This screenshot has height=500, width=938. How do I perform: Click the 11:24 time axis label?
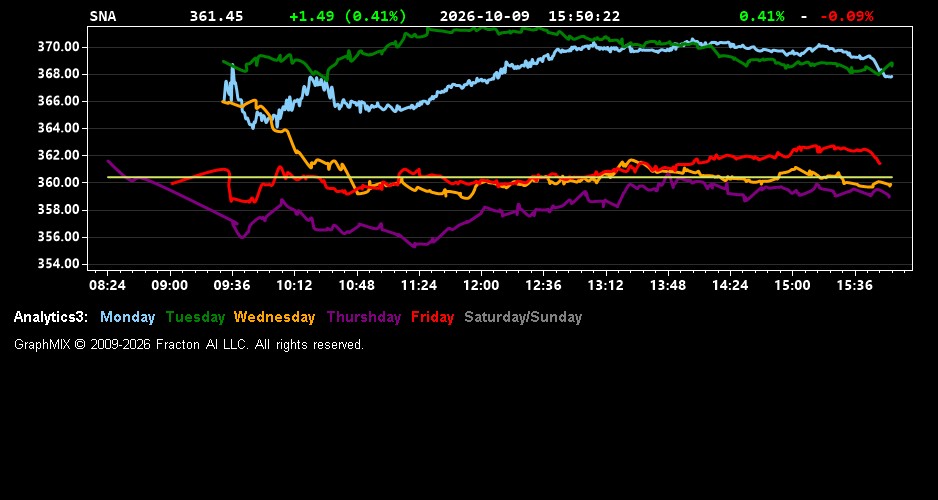pyautogui.click(x=419, y=285)
